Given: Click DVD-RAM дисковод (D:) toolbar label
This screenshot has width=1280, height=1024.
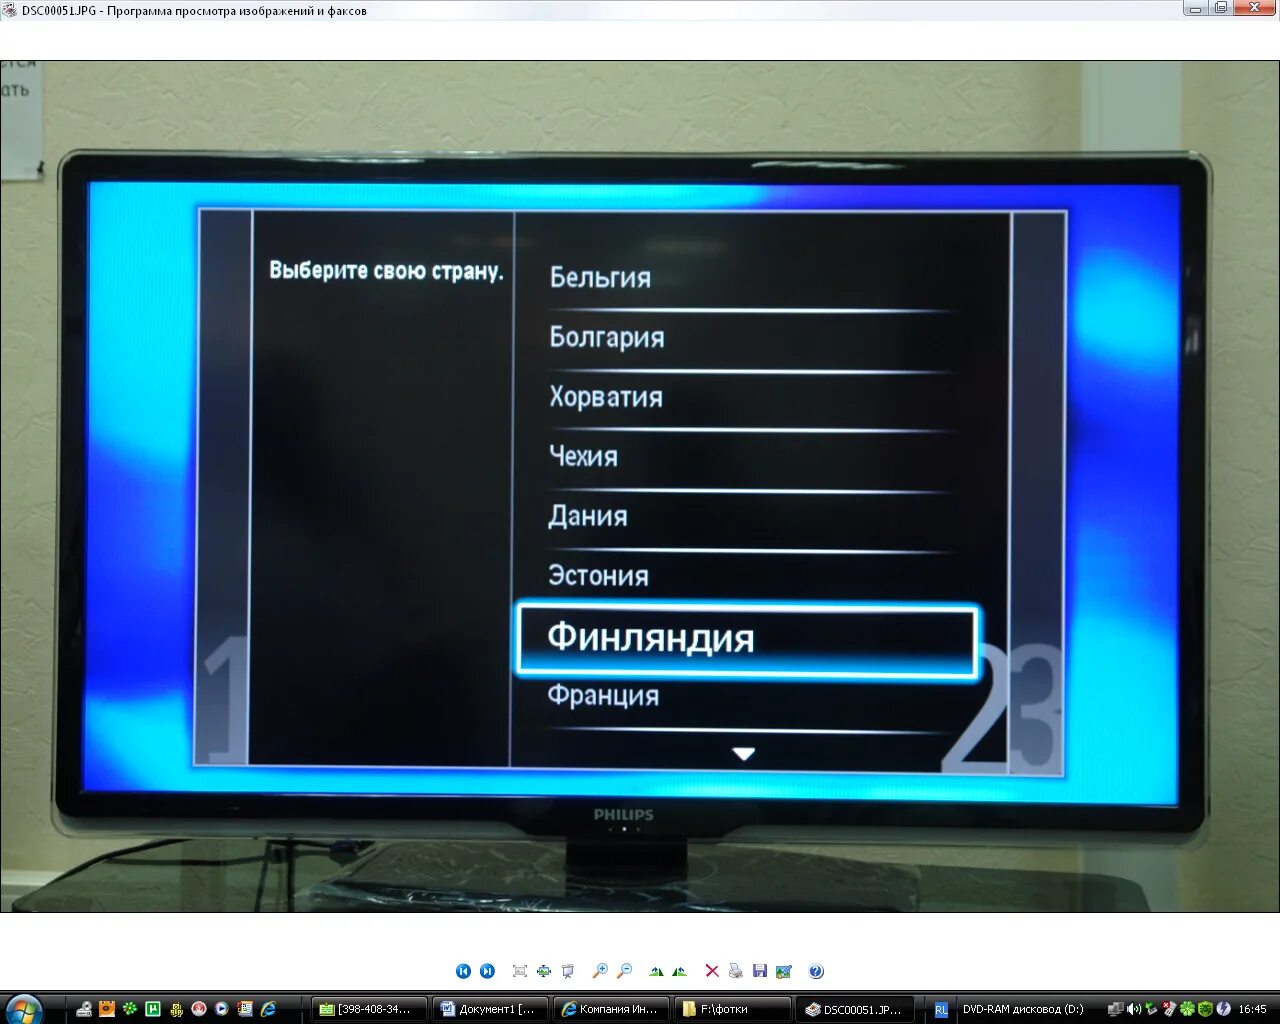Looking at the screenshot, I should (1023, 1009).
